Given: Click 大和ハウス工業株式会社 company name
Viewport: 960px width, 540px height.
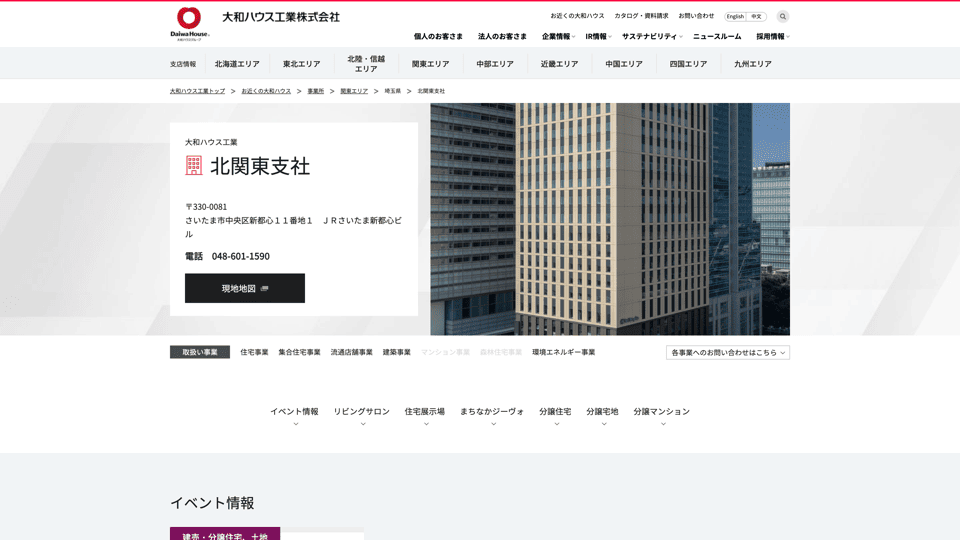Looking at the screenshot, I should 280,17.
